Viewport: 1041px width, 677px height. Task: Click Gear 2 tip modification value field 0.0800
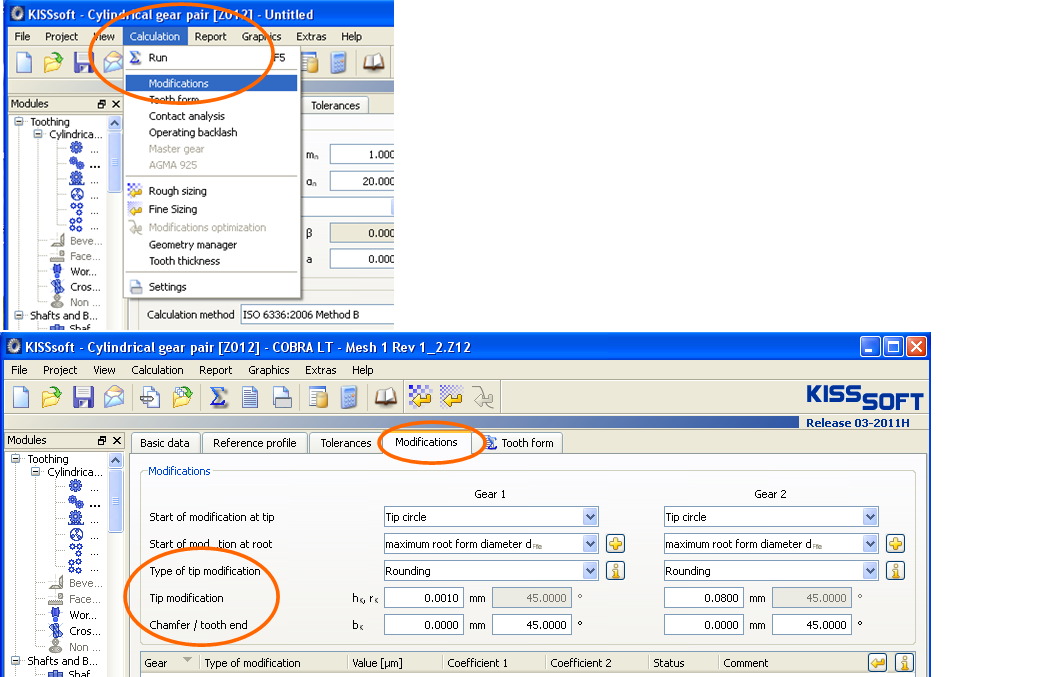point(704,598)
